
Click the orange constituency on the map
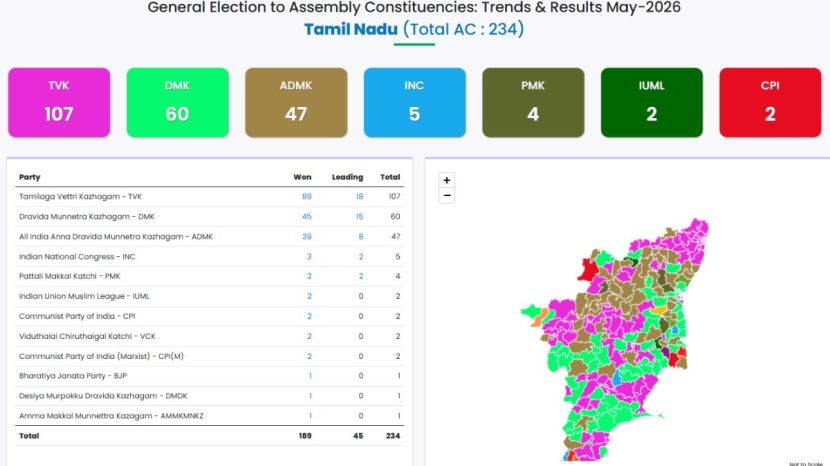click(538, 318)
